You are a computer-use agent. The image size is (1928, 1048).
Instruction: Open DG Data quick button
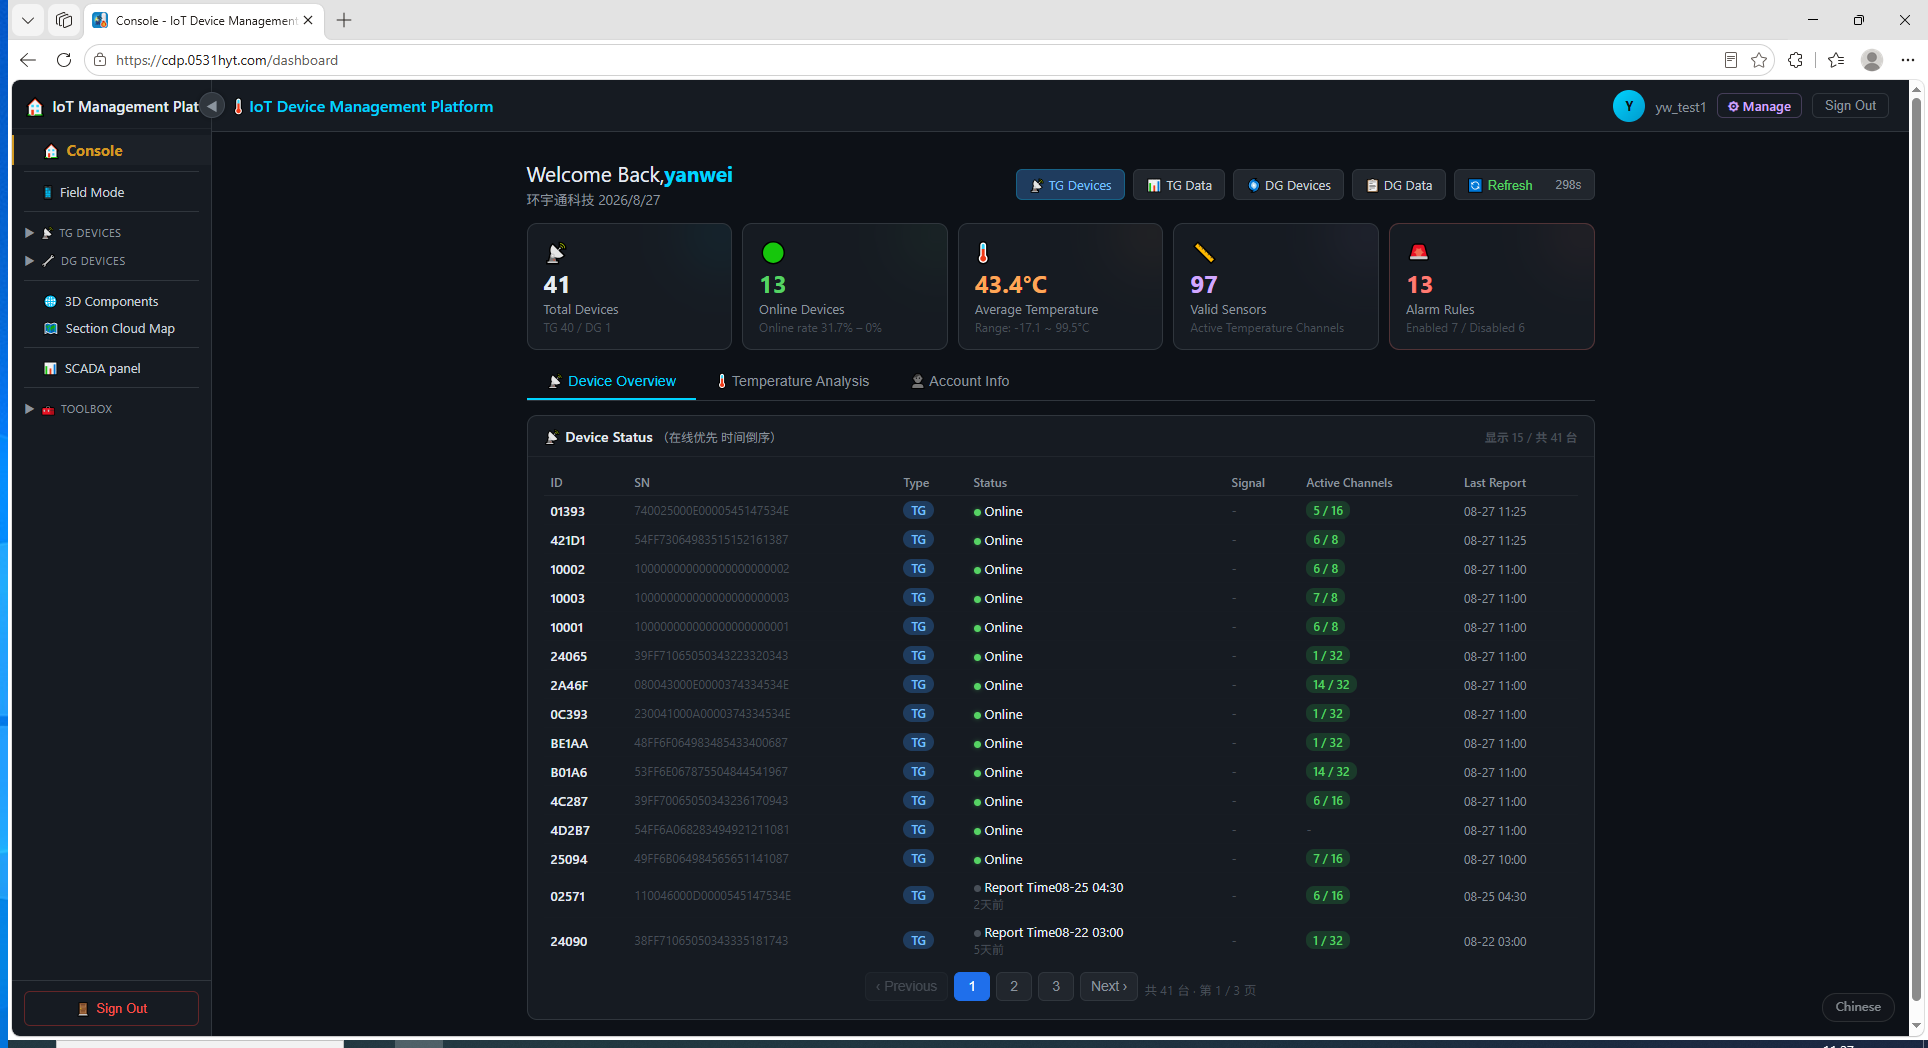pyautogui.click(x=1399, y=185)
